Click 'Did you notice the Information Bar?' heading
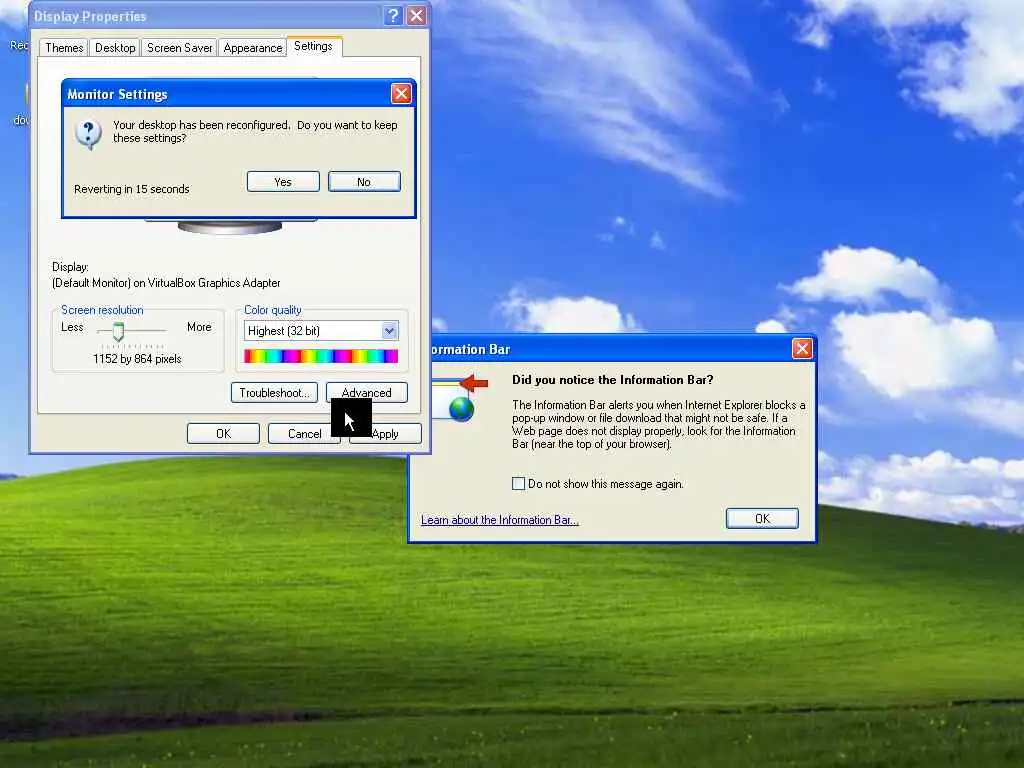Image resolution: width=1024 pixels, height=768 pixels. coord(613,380)
